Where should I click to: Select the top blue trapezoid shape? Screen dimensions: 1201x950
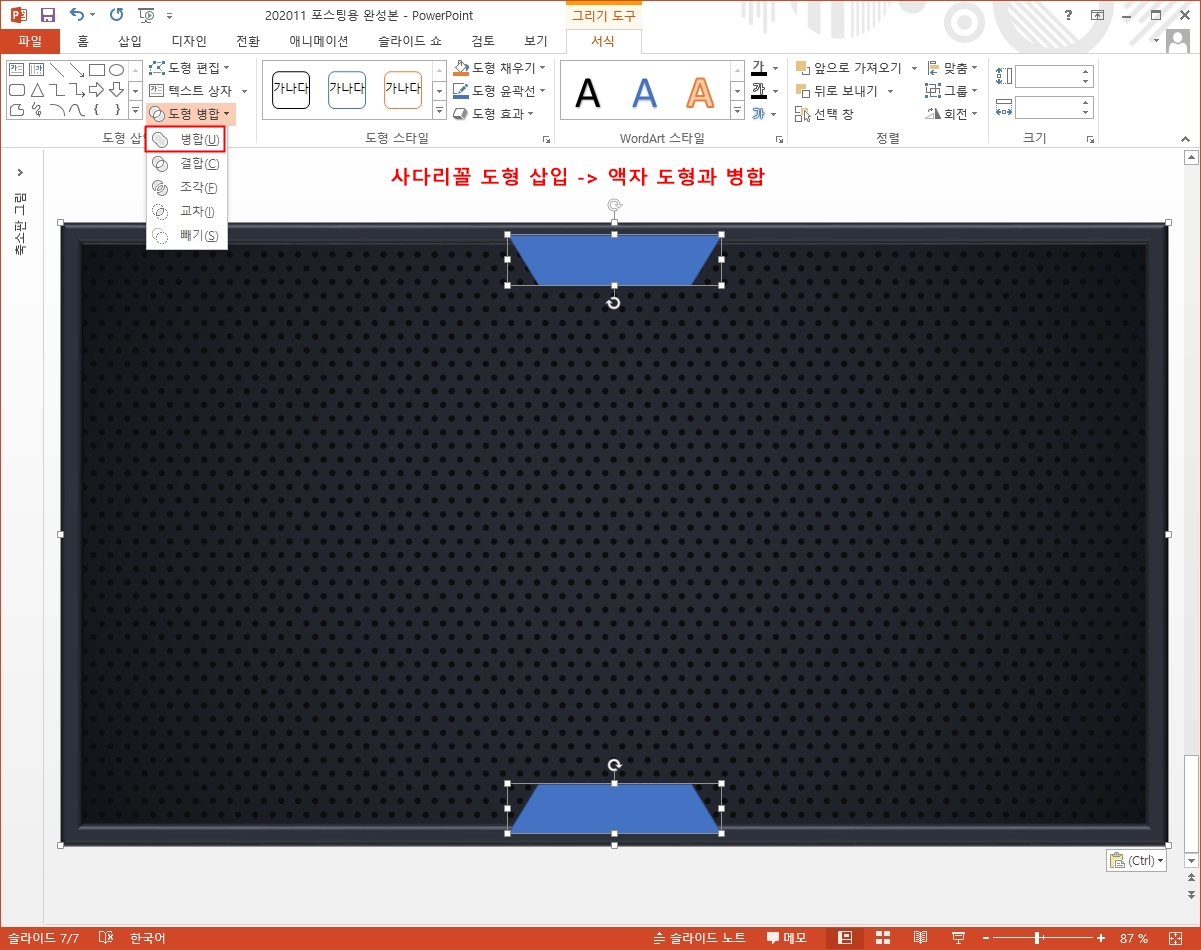coord(614,260)
